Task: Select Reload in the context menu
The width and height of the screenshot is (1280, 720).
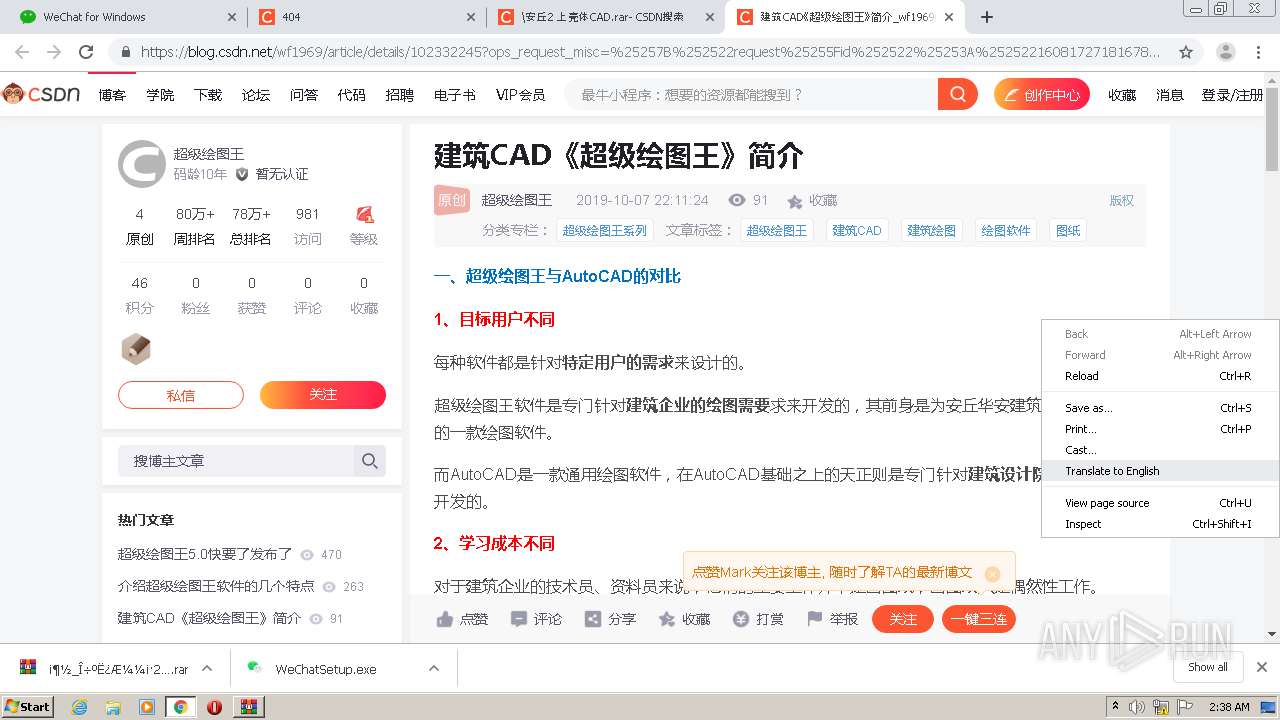Action: [x=1159, y=376]
